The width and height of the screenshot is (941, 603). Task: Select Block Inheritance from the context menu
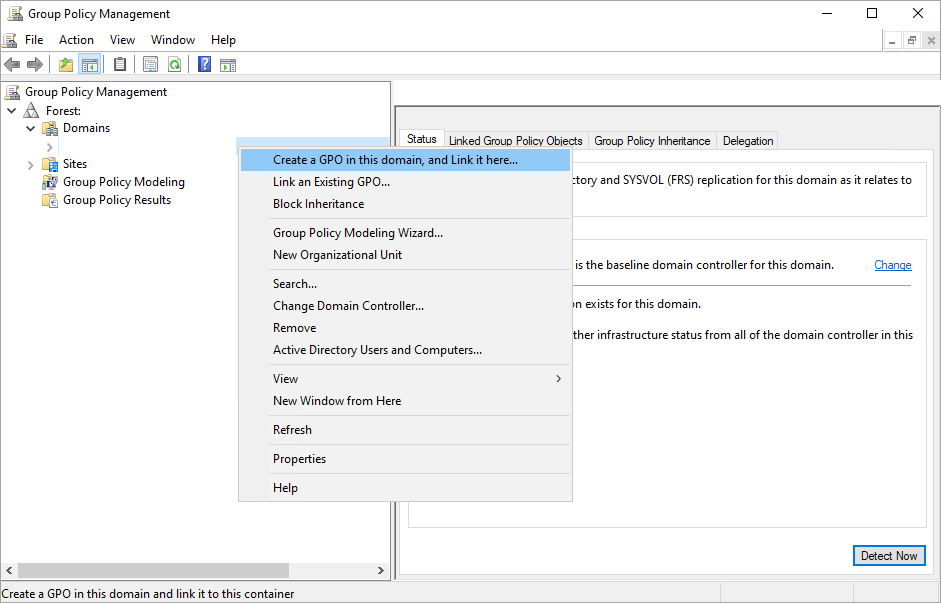[x=405, y=204]
